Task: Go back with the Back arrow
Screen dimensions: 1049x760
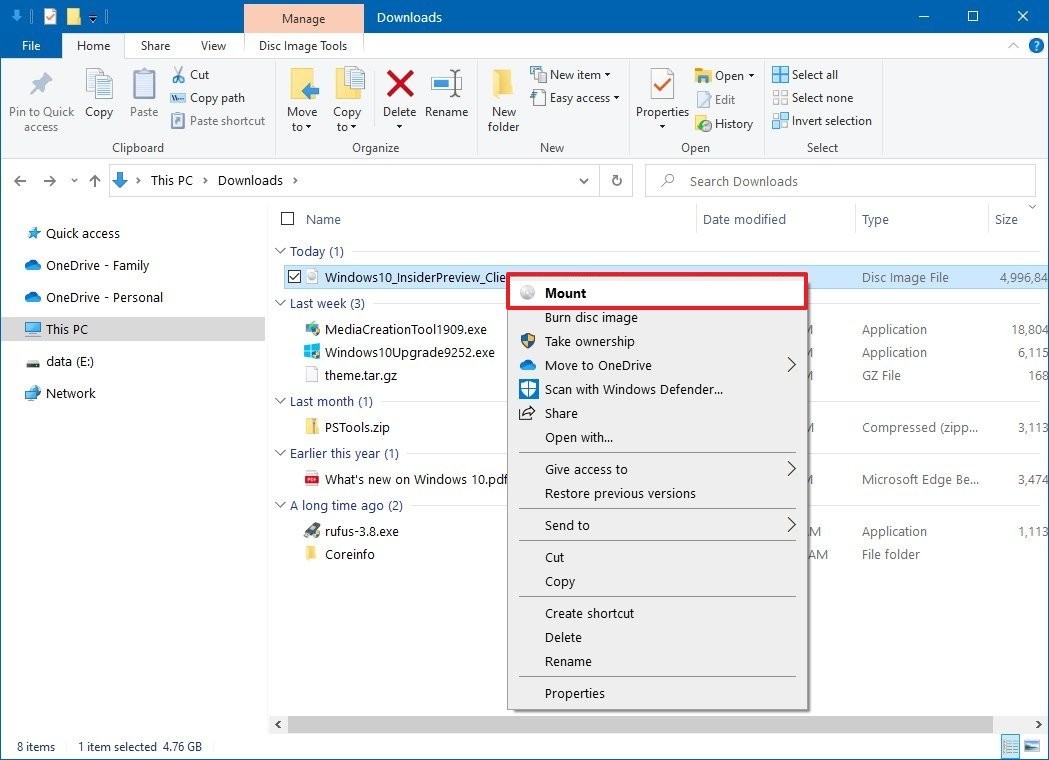Action: click(x=20, y=181)
